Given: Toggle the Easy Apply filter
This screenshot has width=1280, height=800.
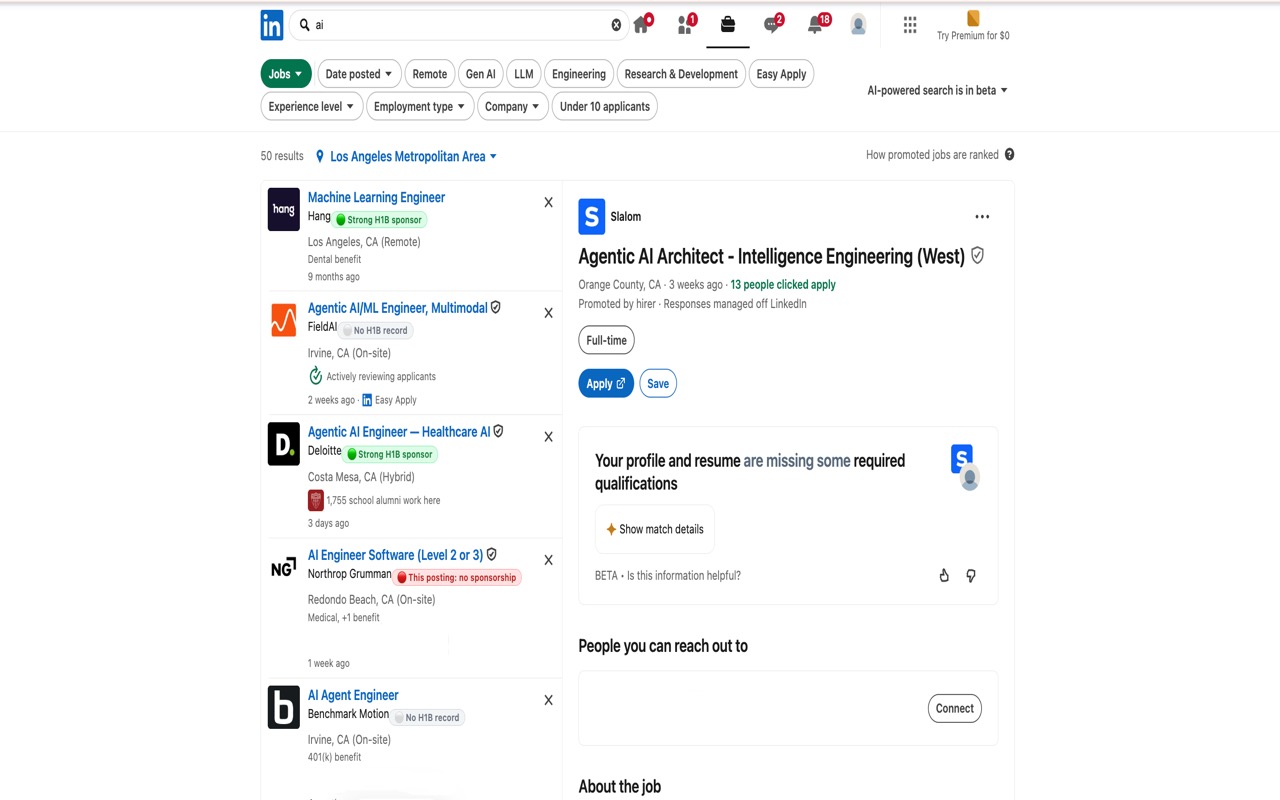Looking at the screenshot, I should (781, 74).
